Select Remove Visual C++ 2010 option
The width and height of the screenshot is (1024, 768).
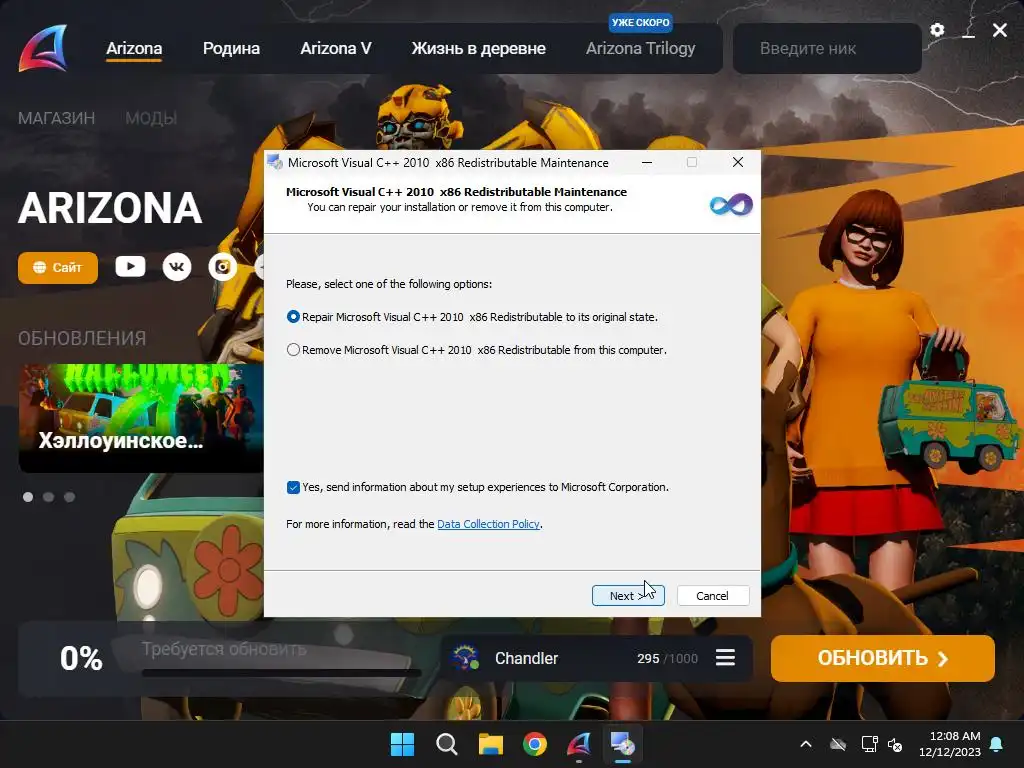(x=477, y=350)
